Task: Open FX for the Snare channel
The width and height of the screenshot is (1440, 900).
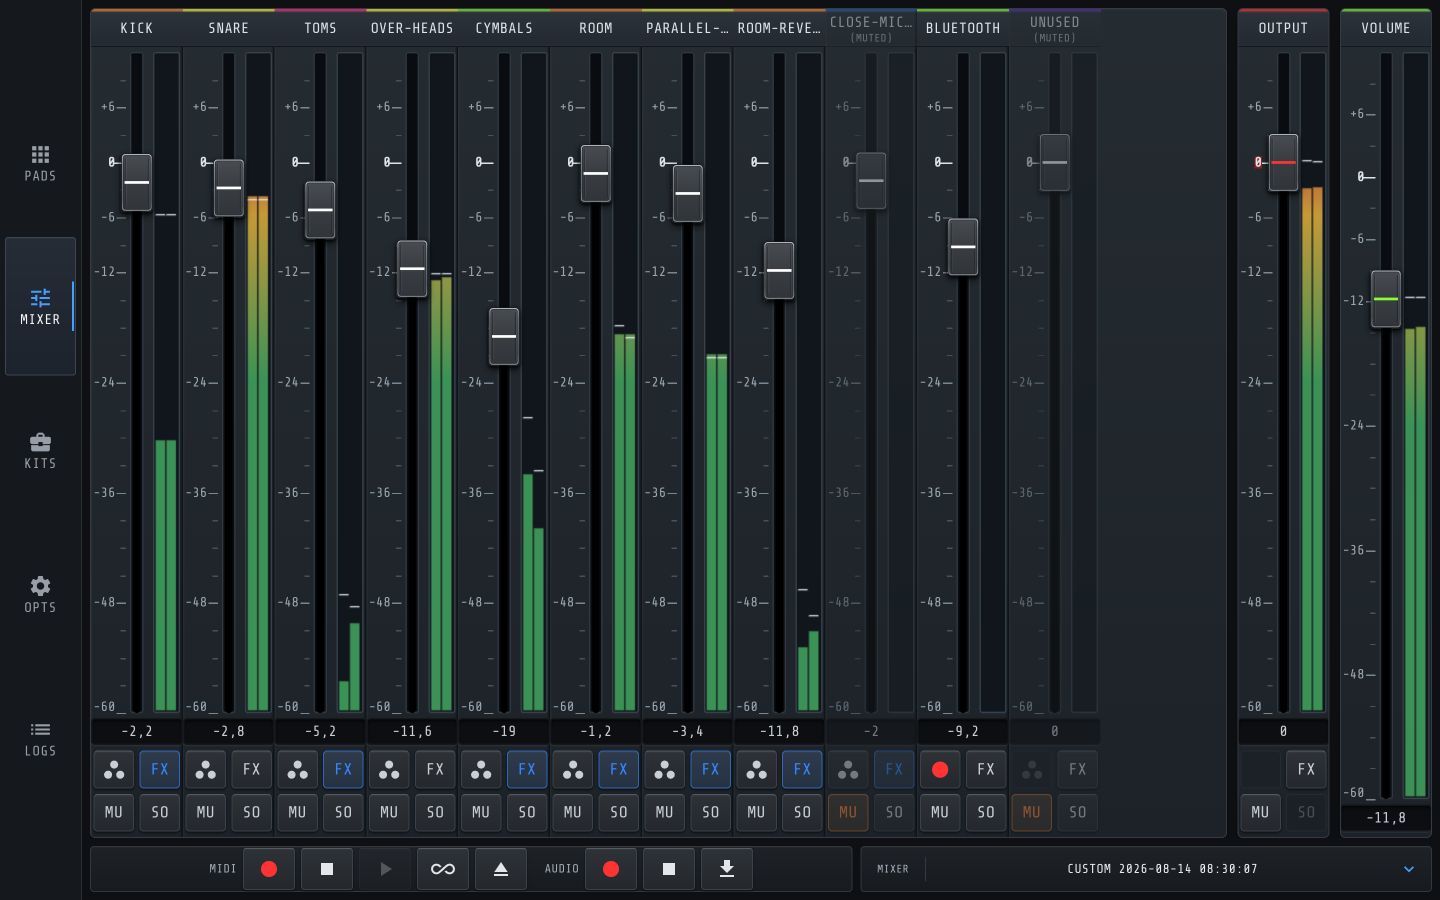Action: pos(252,770)
